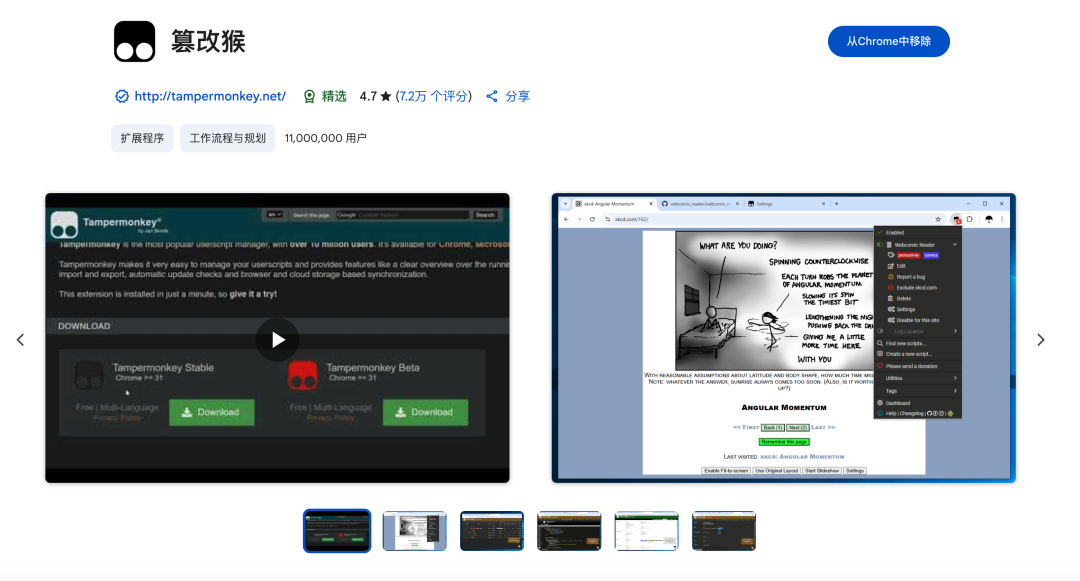
Task: Select Report a bug in the Tampermonkey menu
Action: 910,276
